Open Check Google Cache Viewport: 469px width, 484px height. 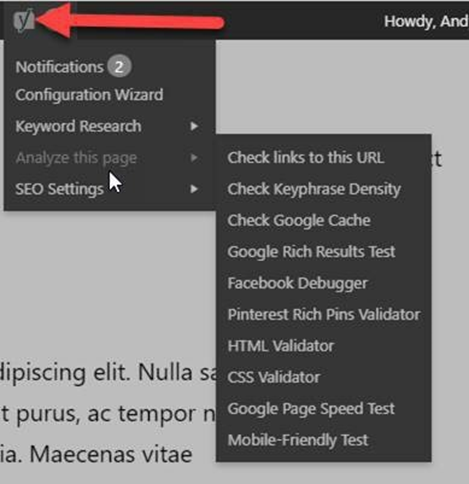point(299,220)
